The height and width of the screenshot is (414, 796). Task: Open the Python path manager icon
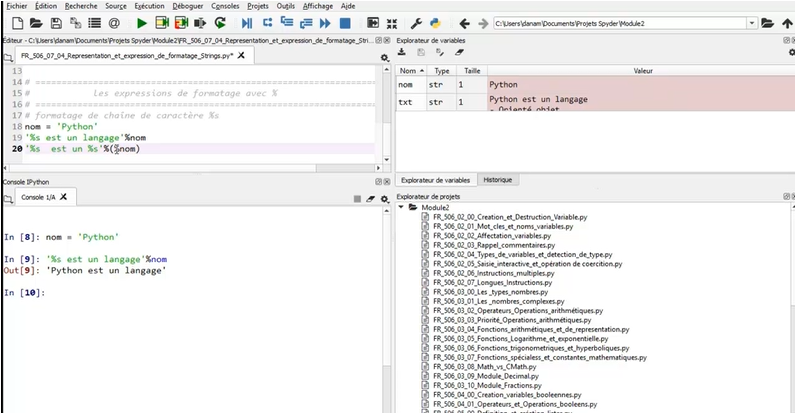coord(436,22)
